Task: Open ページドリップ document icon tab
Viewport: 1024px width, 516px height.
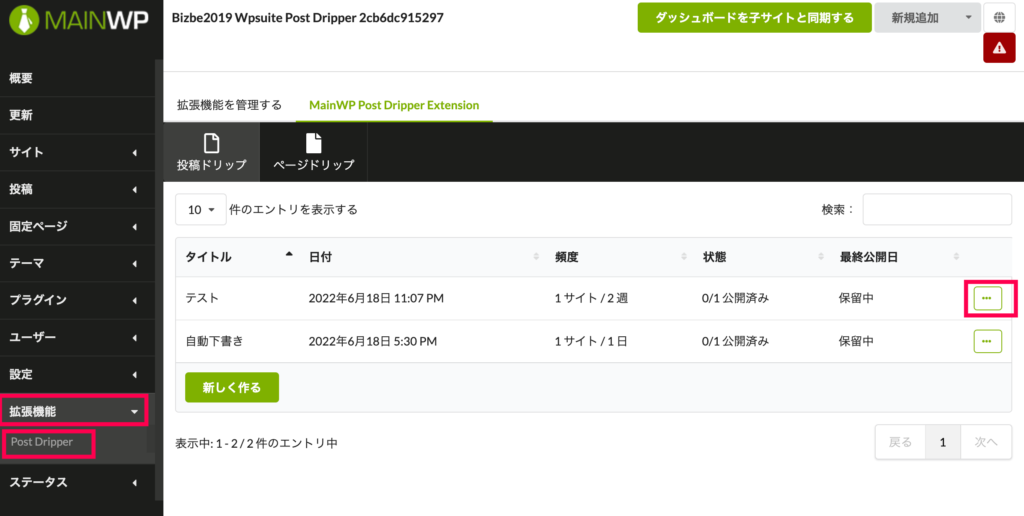Action: tap(313, 152)
